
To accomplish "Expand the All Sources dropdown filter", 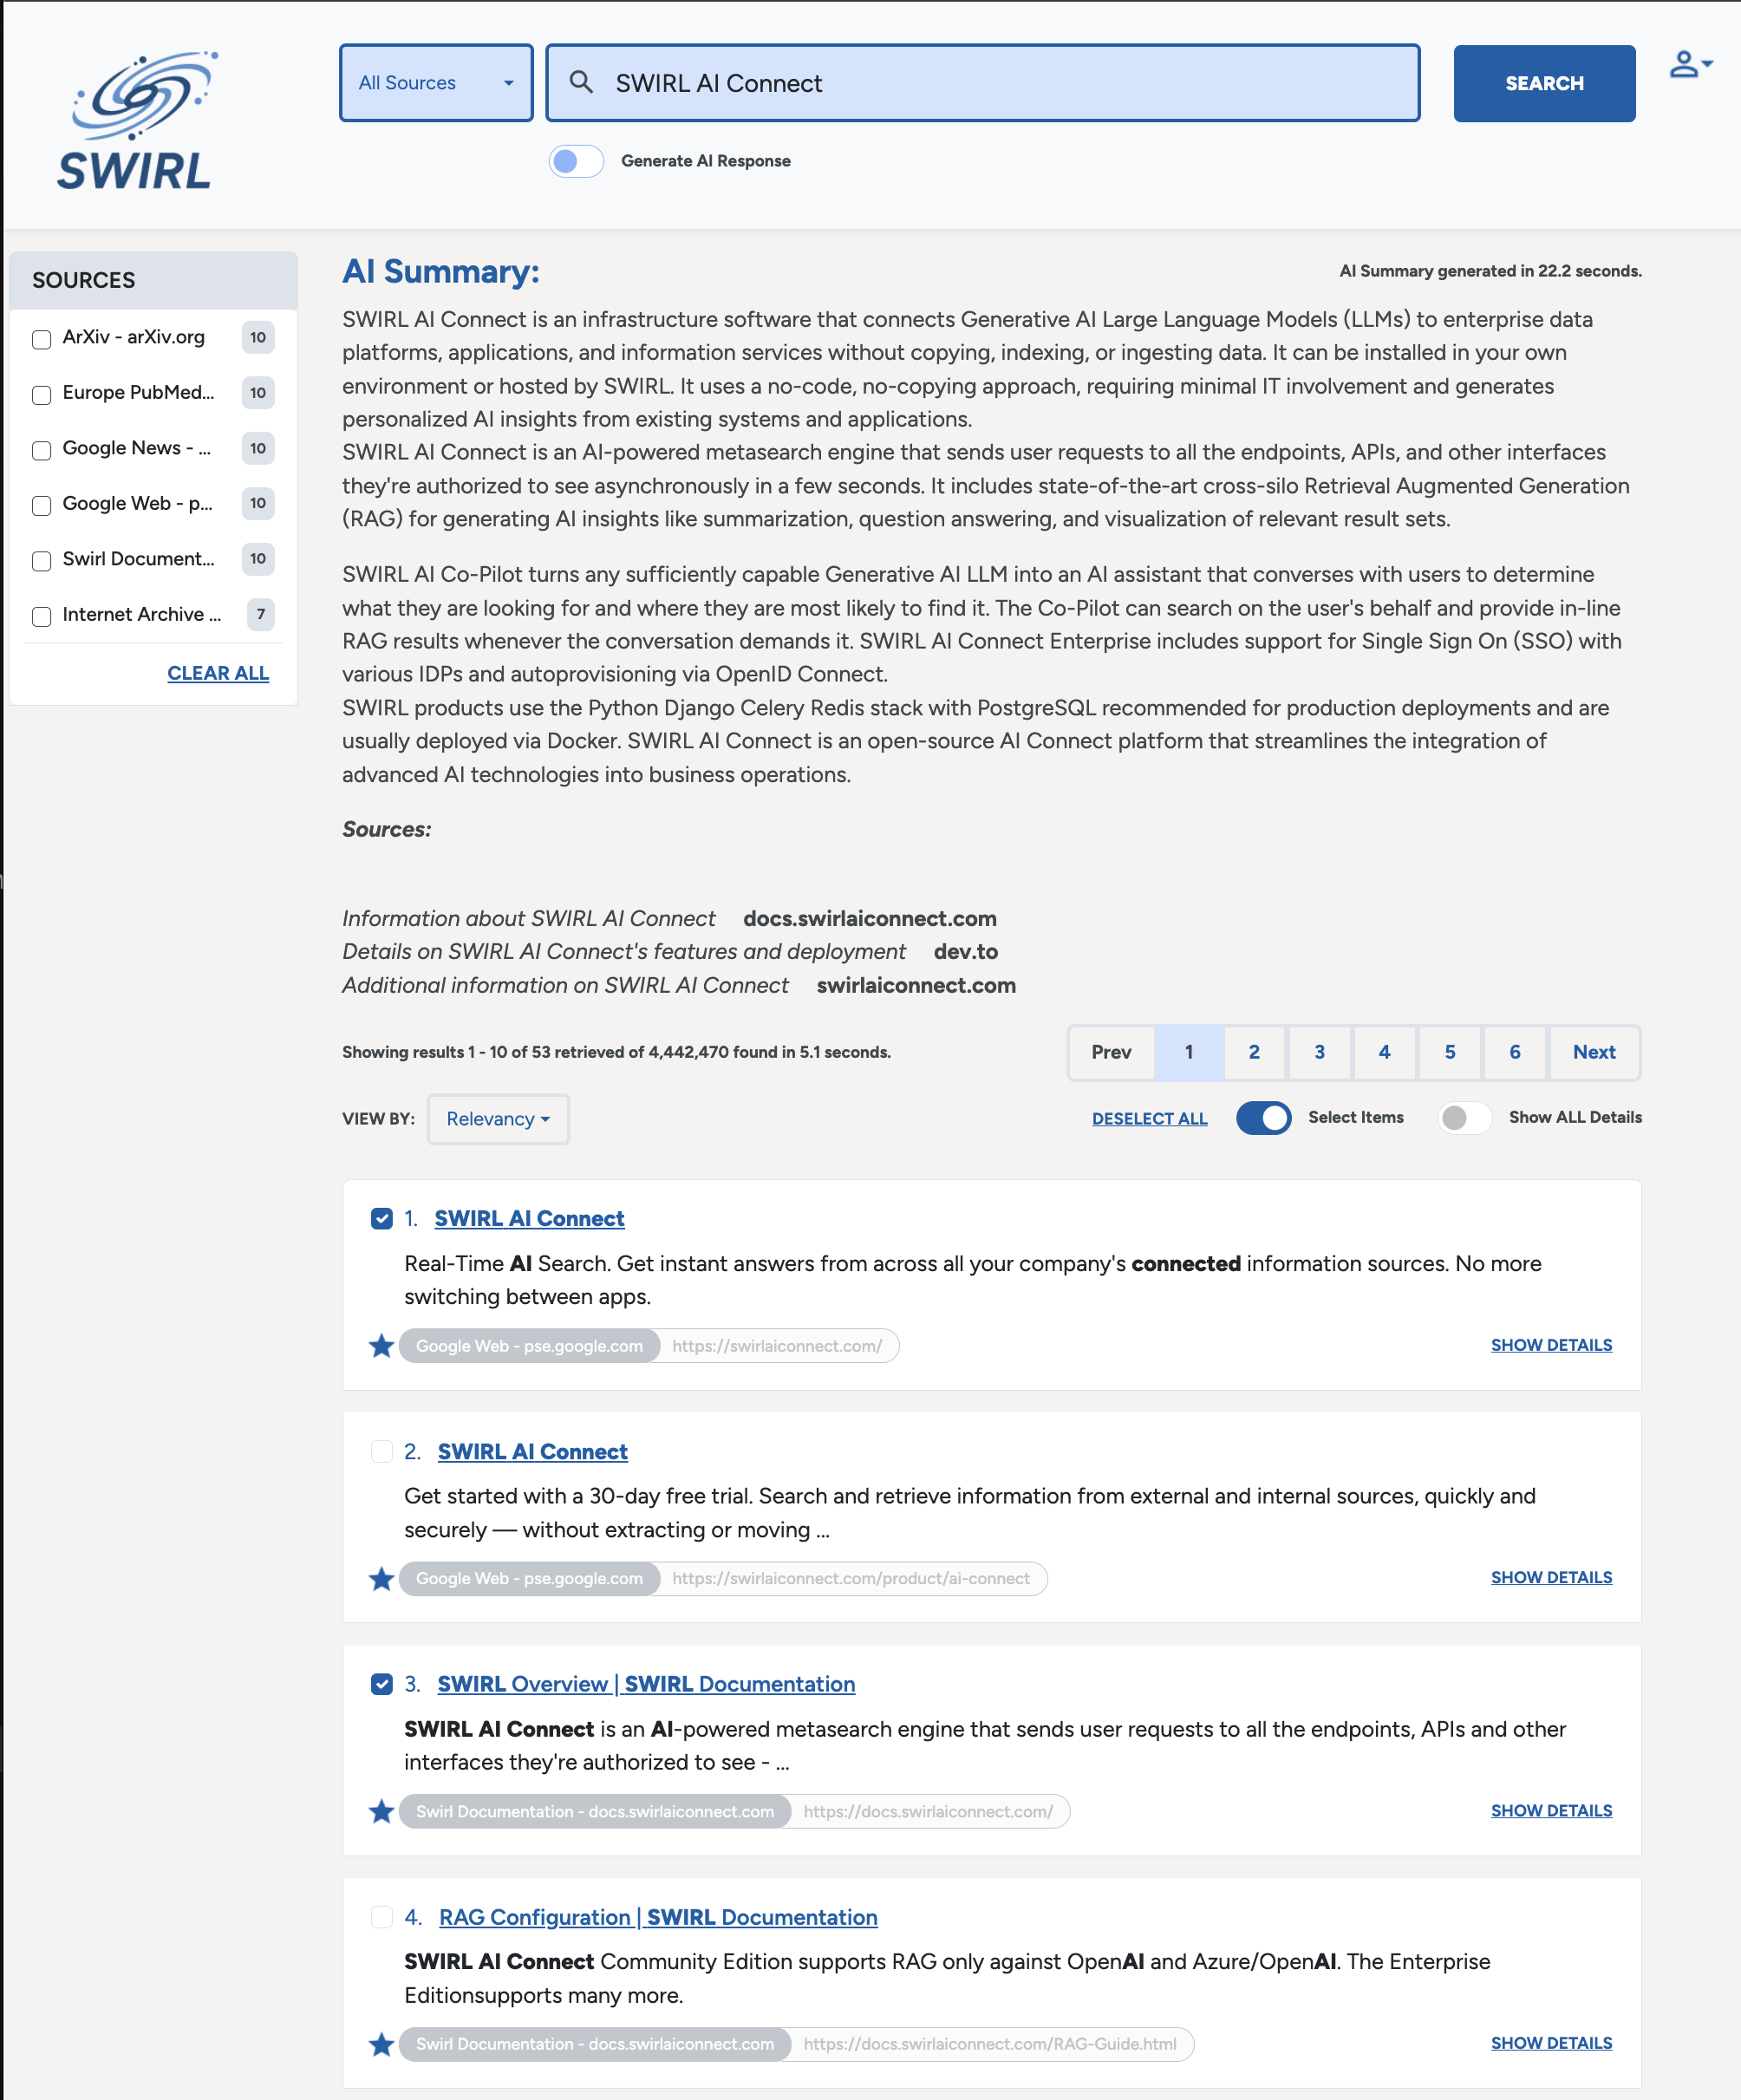I will coord(434,82).
